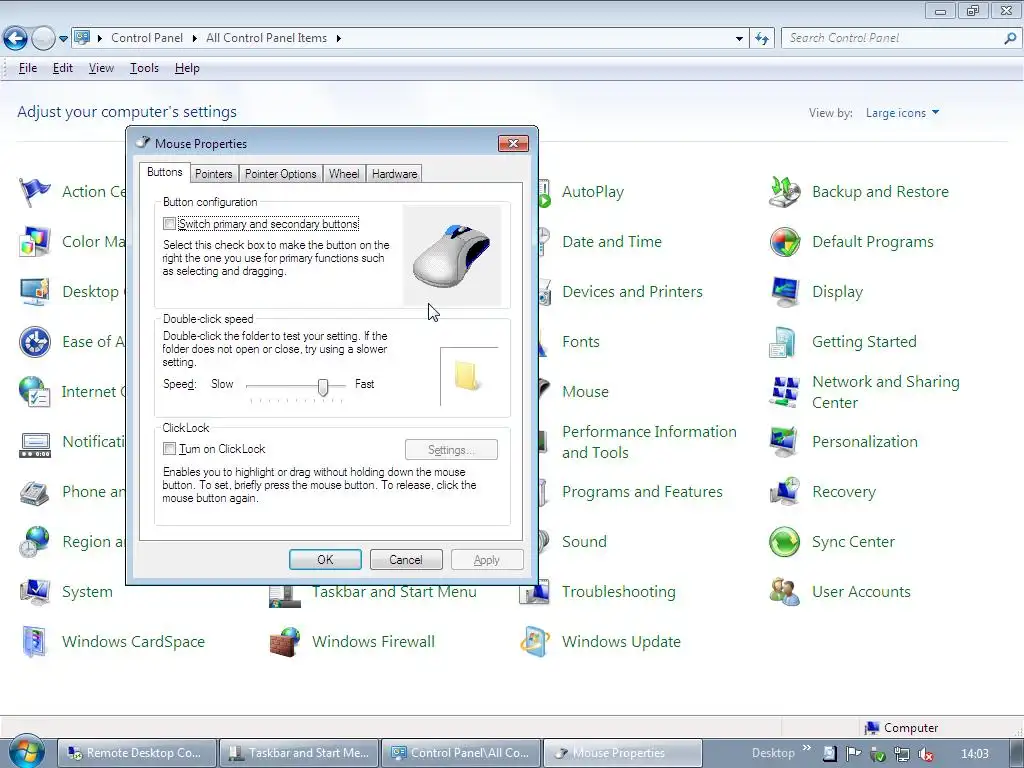Switch to the Wheel tab
1024x768 pixels.
[344, 174]
